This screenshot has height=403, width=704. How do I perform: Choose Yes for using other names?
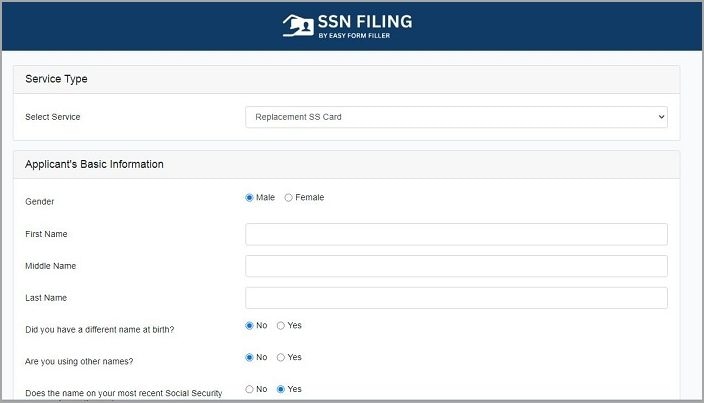(x=281, y=358)
